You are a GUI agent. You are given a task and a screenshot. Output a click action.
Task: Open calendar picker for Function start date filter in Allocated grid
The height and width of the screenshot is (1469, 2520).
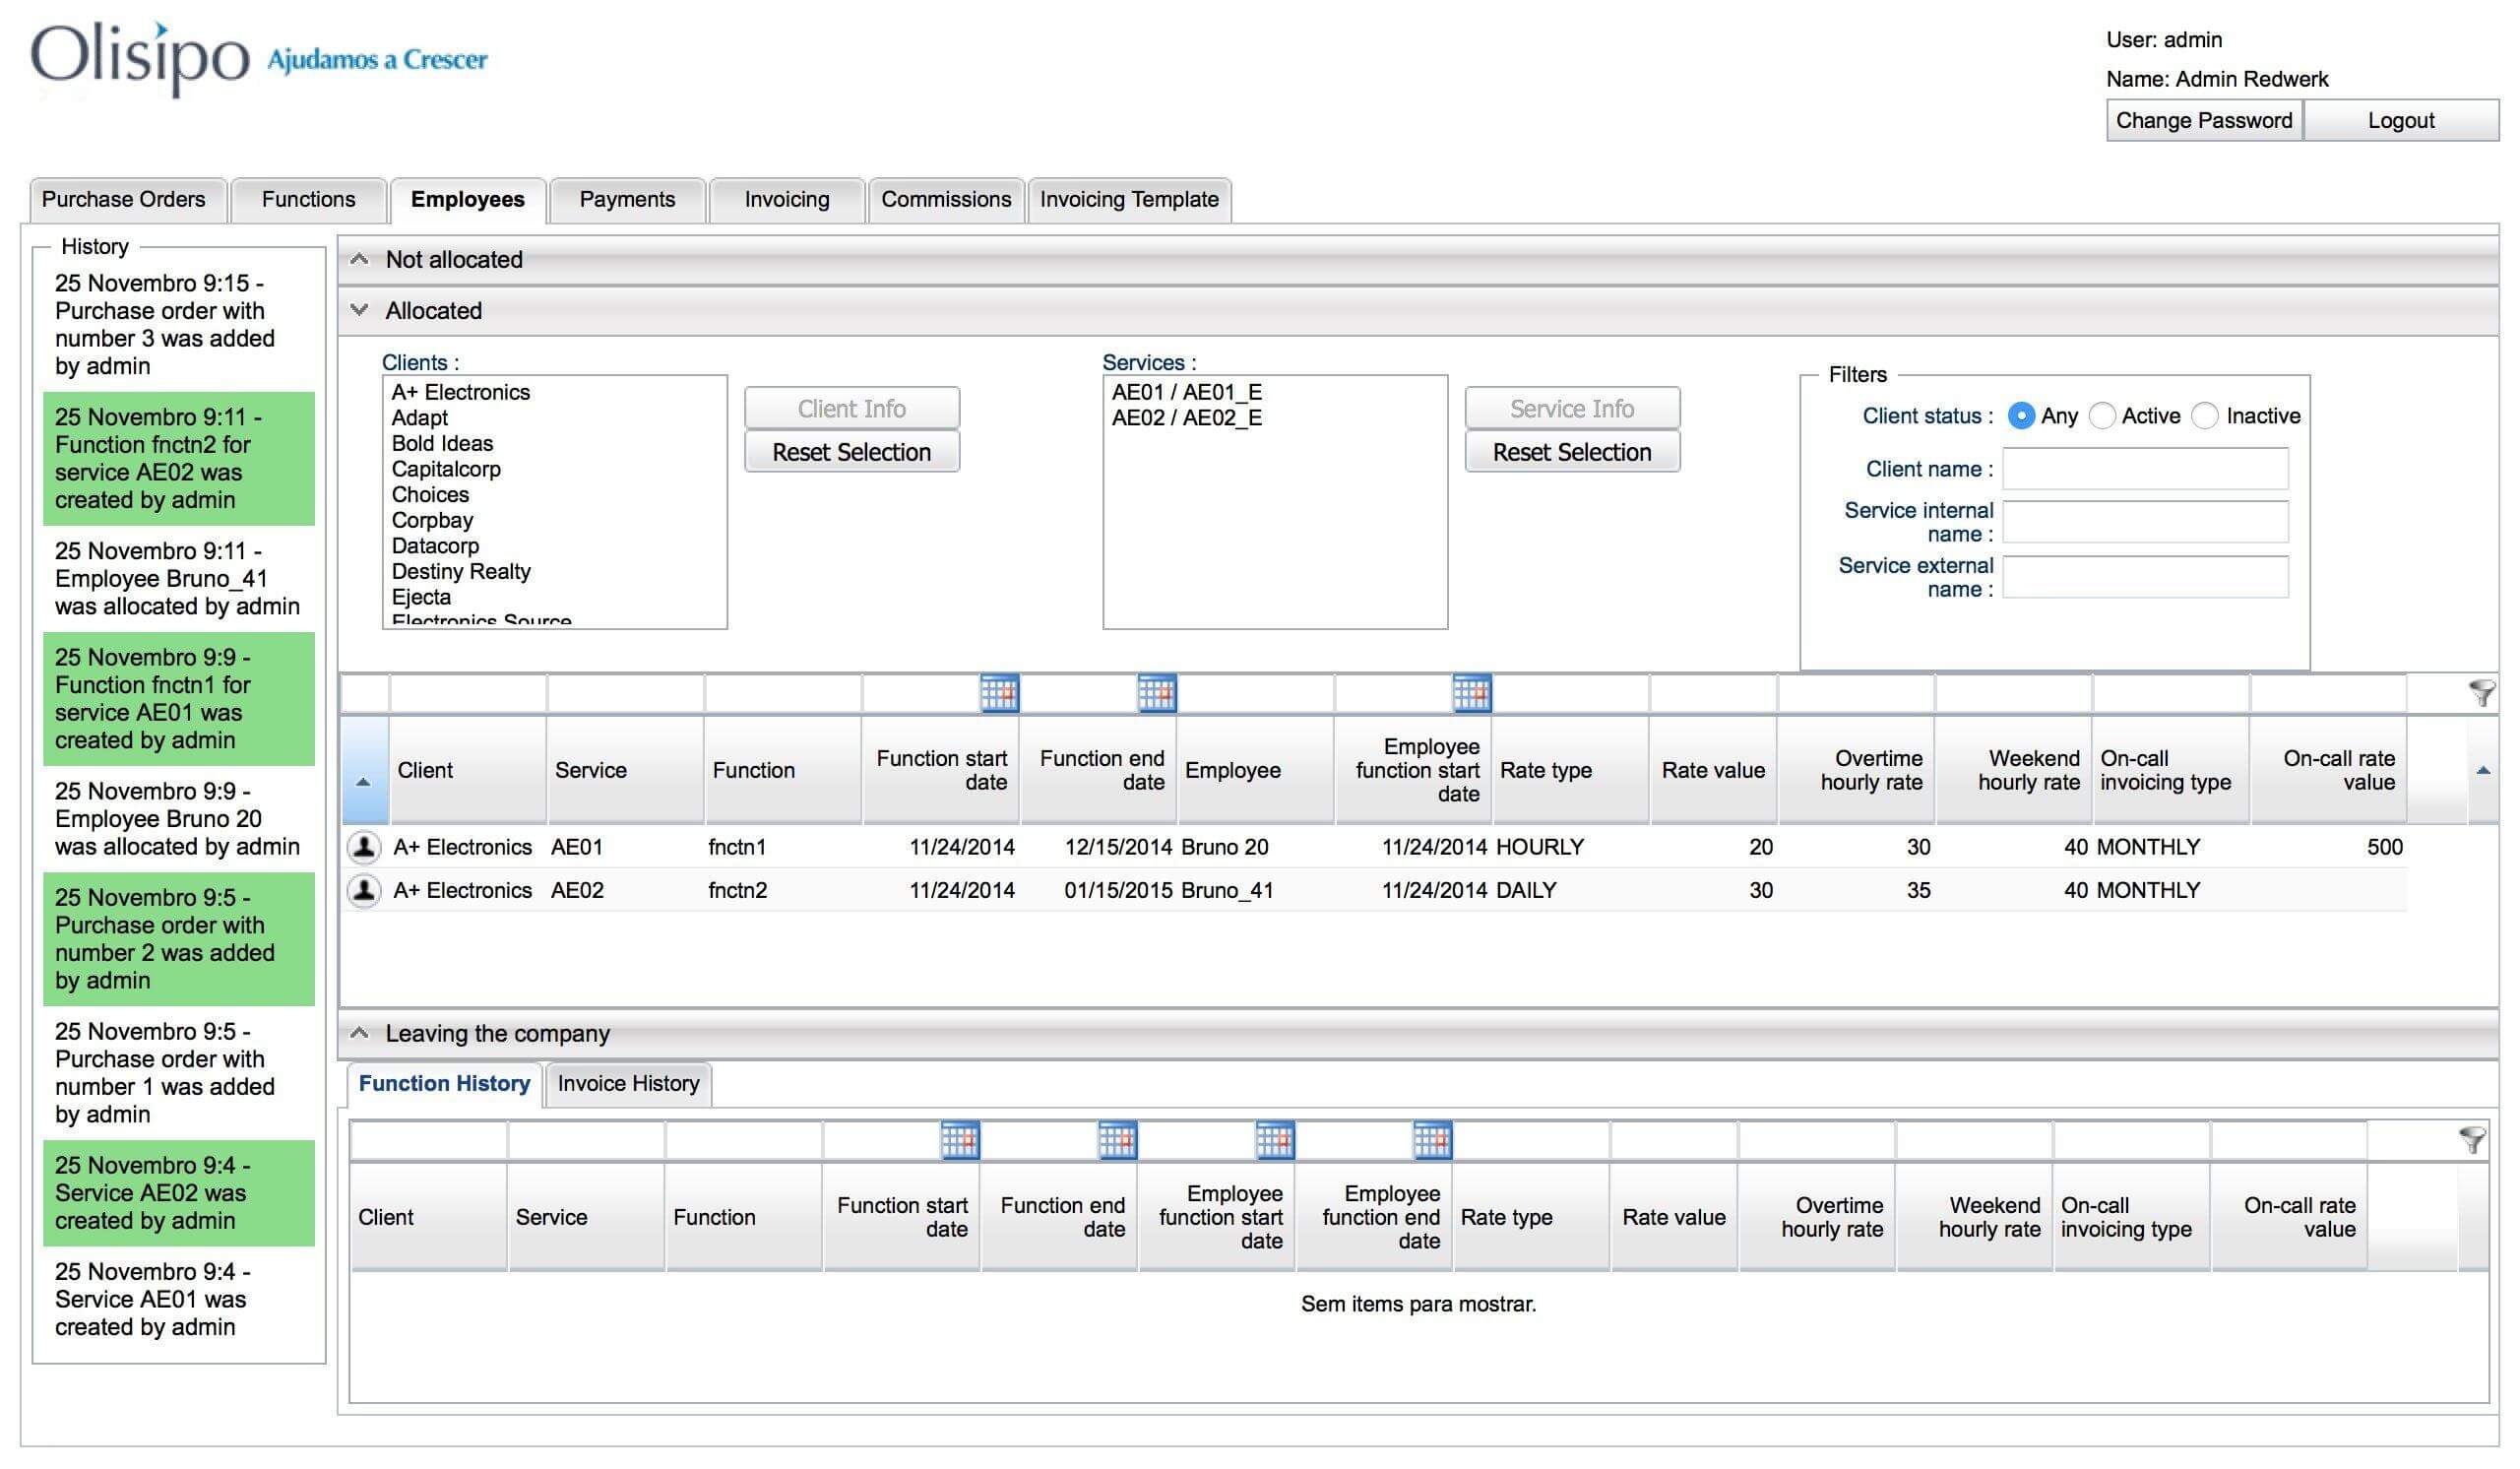[x=998, y=693]
